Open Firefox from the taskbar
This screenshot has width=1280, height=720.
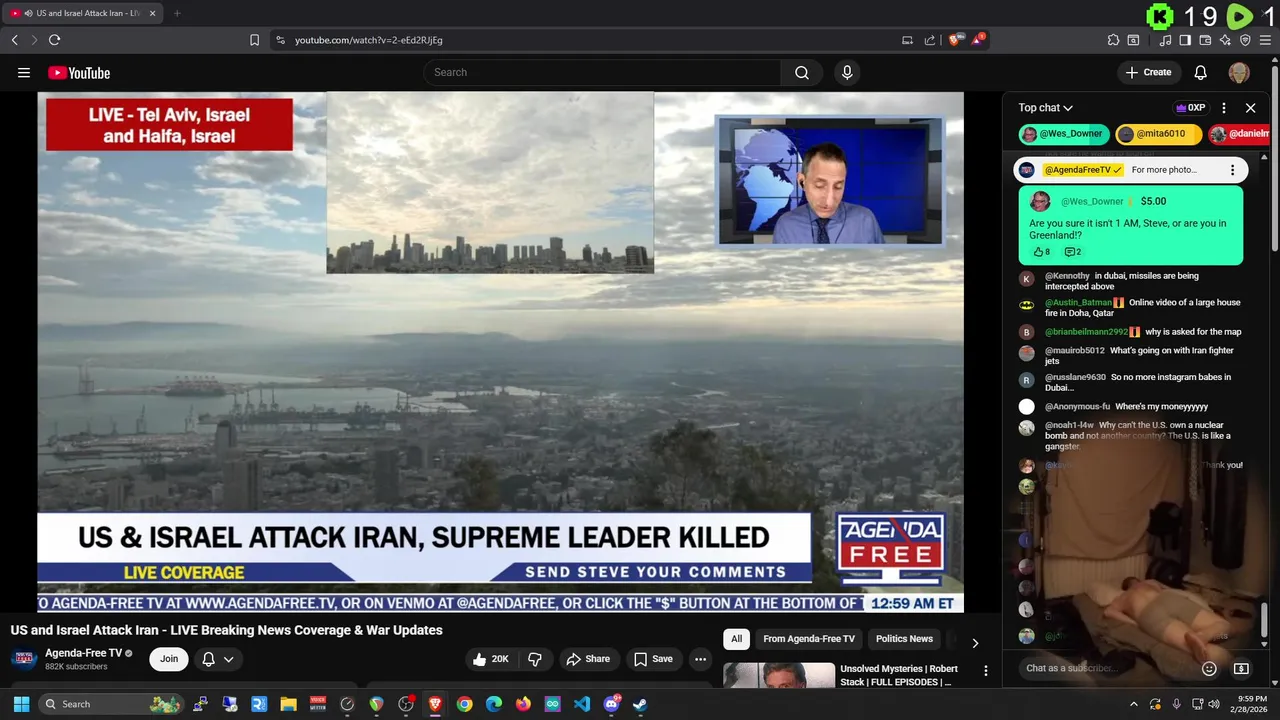pos(523,704)
